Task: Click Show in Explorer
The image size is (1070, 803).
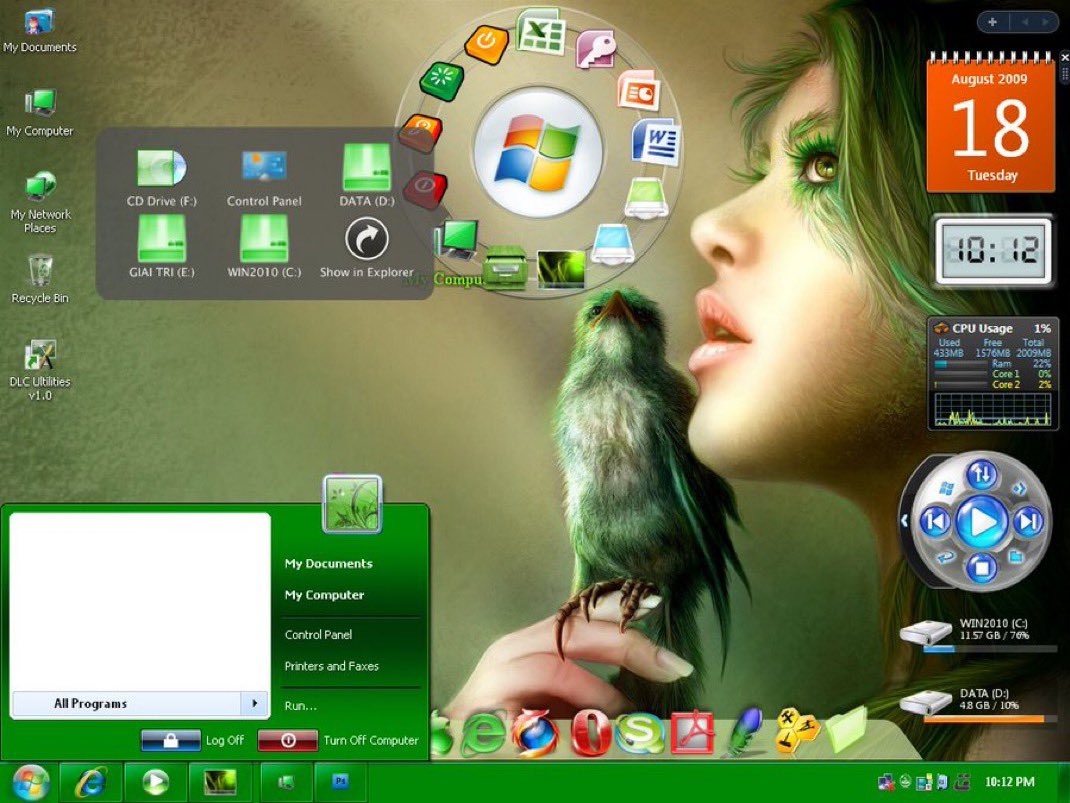Action: (366, 248)
